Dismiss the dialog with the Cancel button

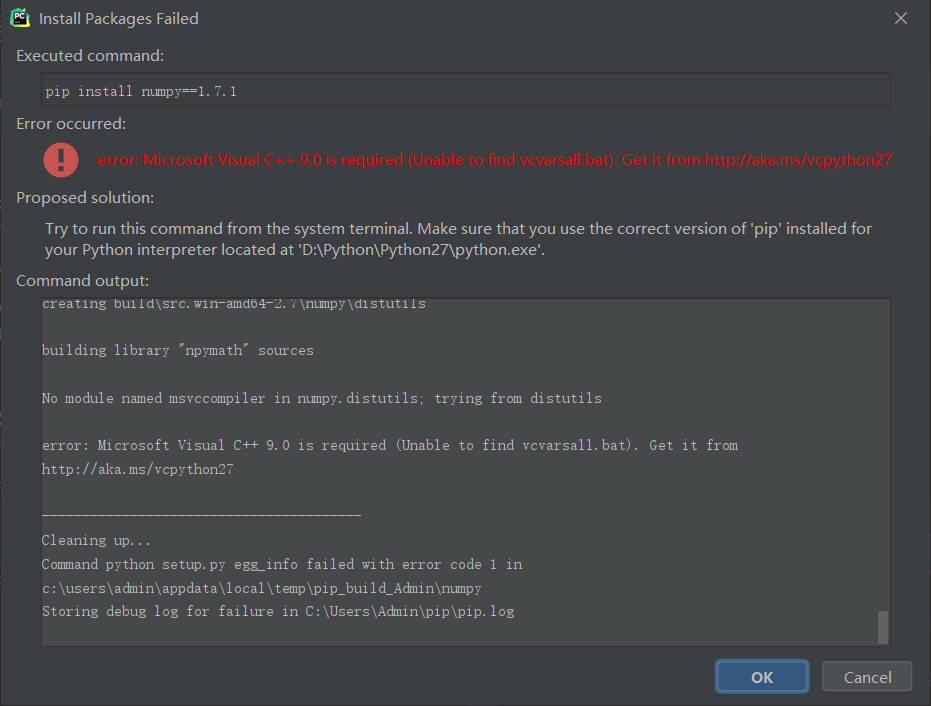coord(867,677)
